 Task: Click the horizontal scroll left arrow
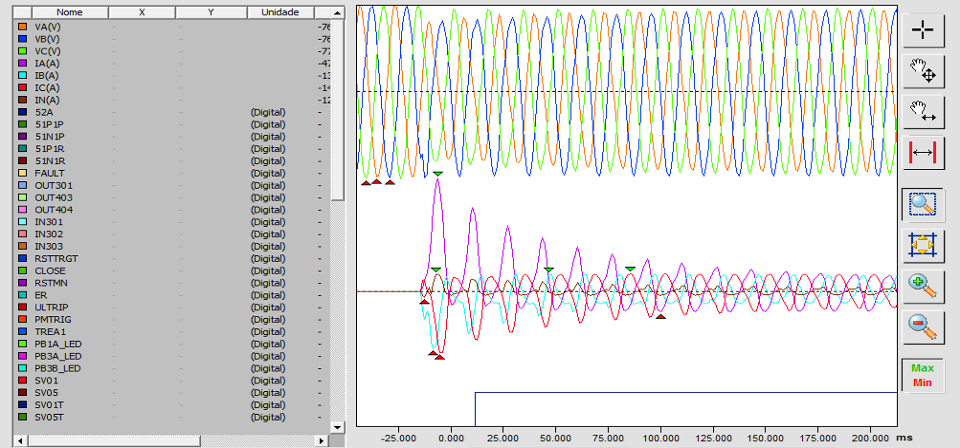coord(20,441)
